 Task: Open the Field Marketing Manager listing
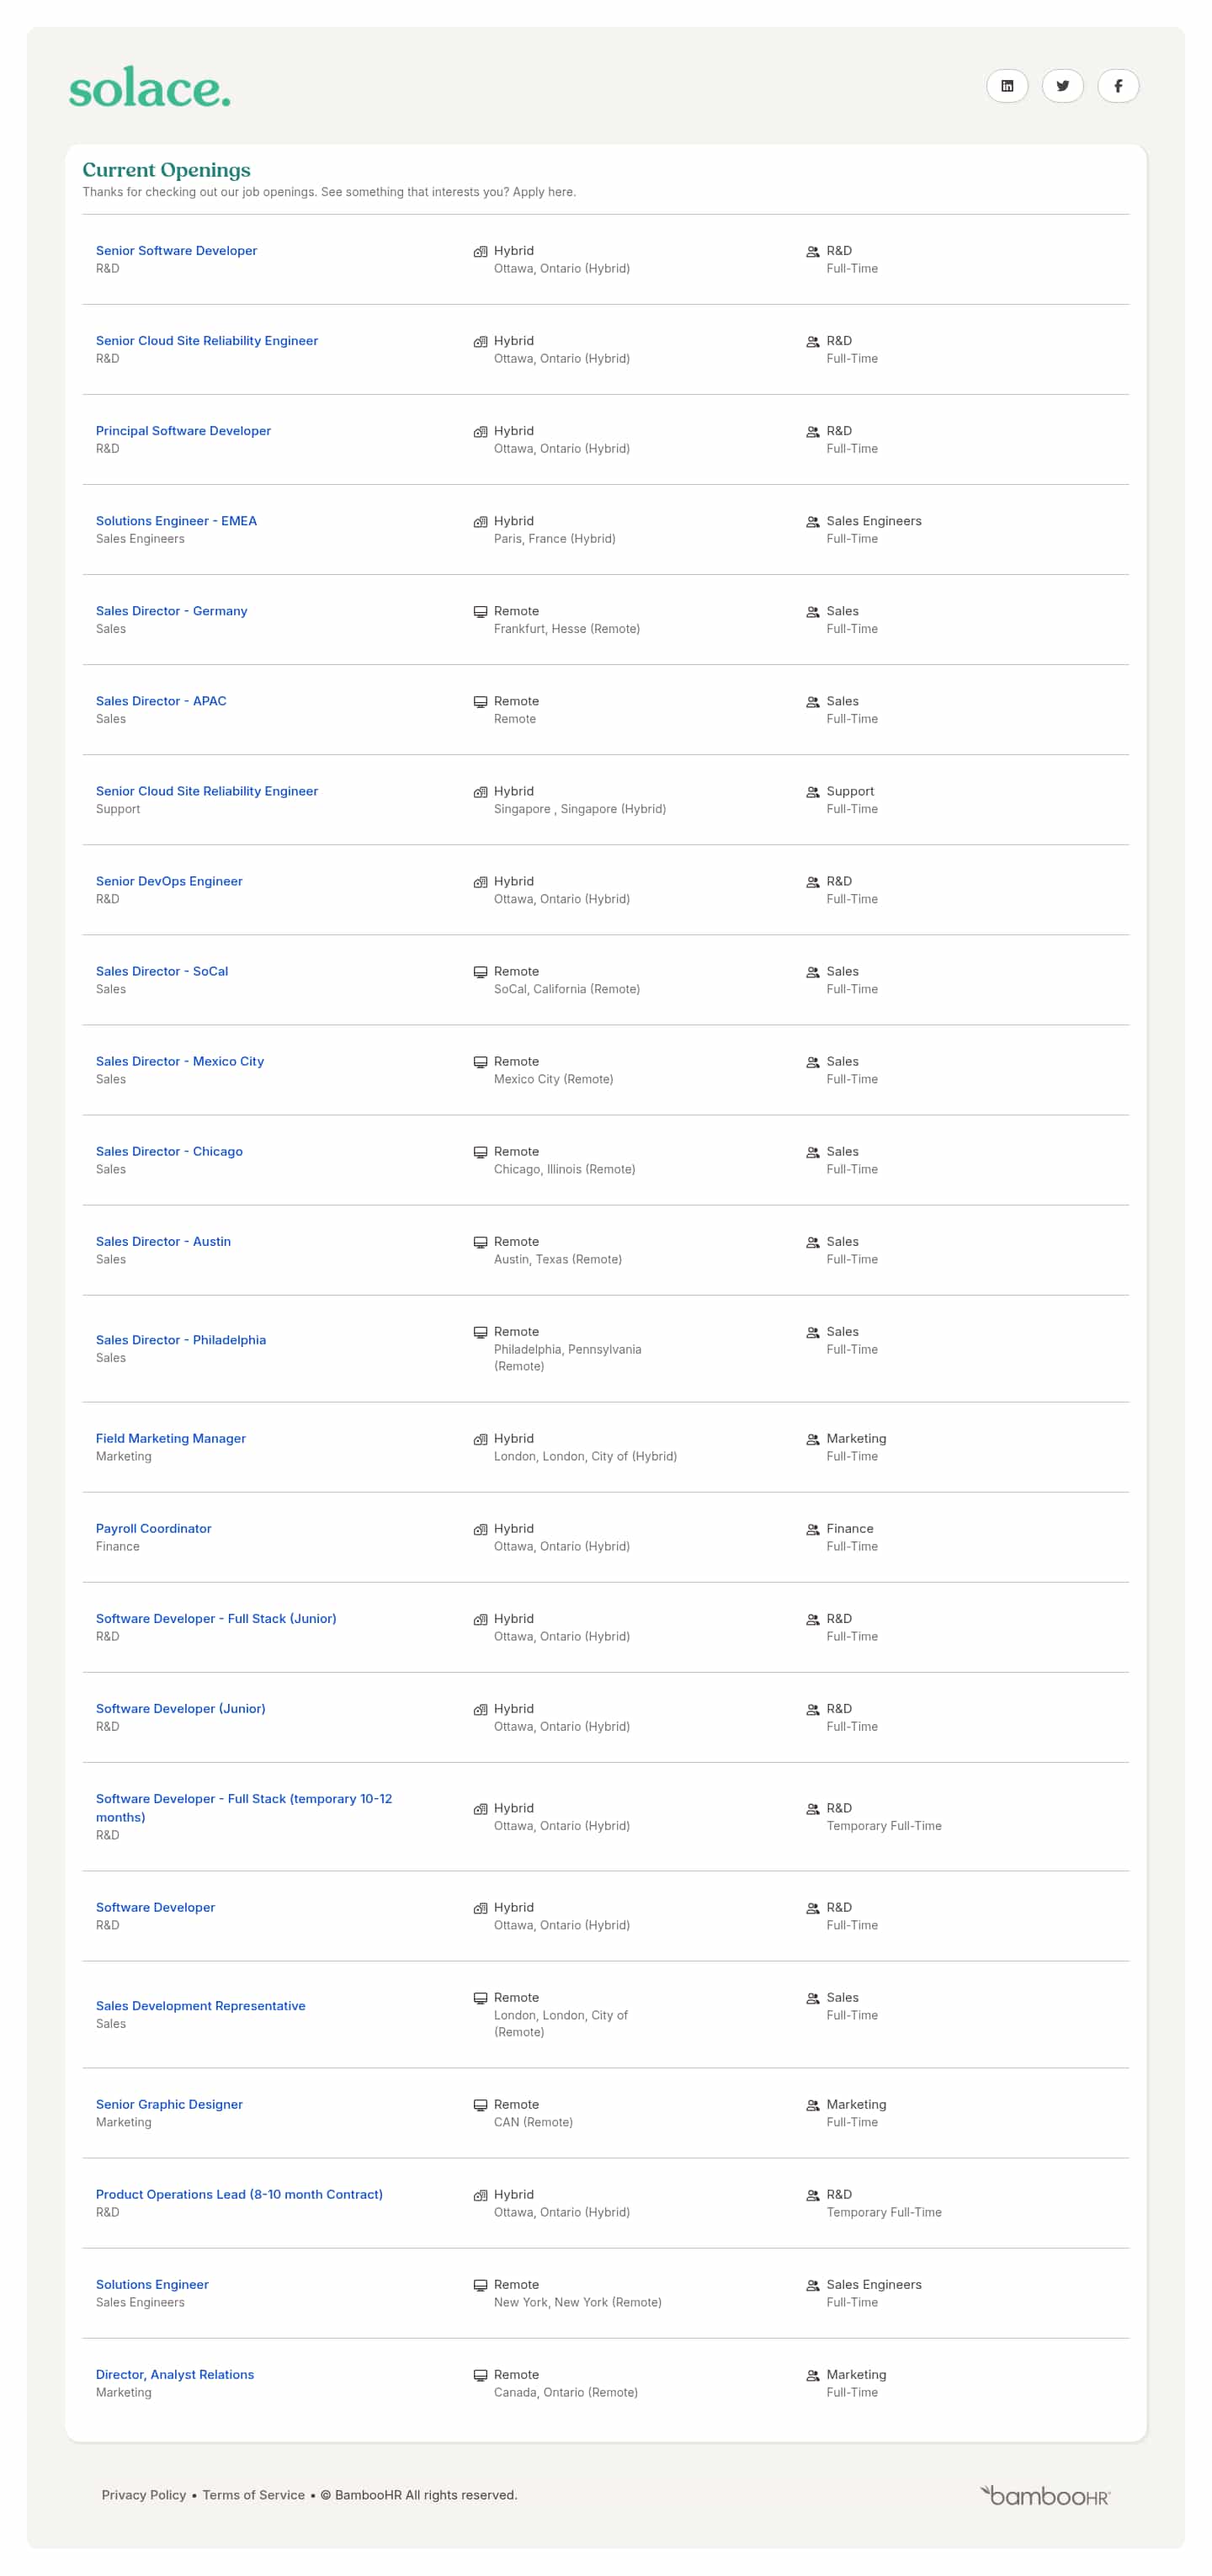(171, 1438)
